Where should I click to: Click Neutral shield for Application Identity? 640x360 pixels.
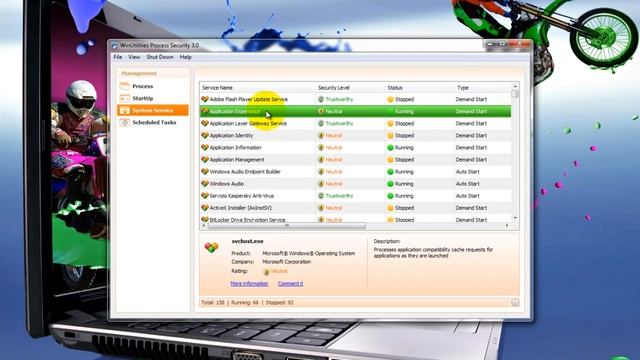coord(321,136)
